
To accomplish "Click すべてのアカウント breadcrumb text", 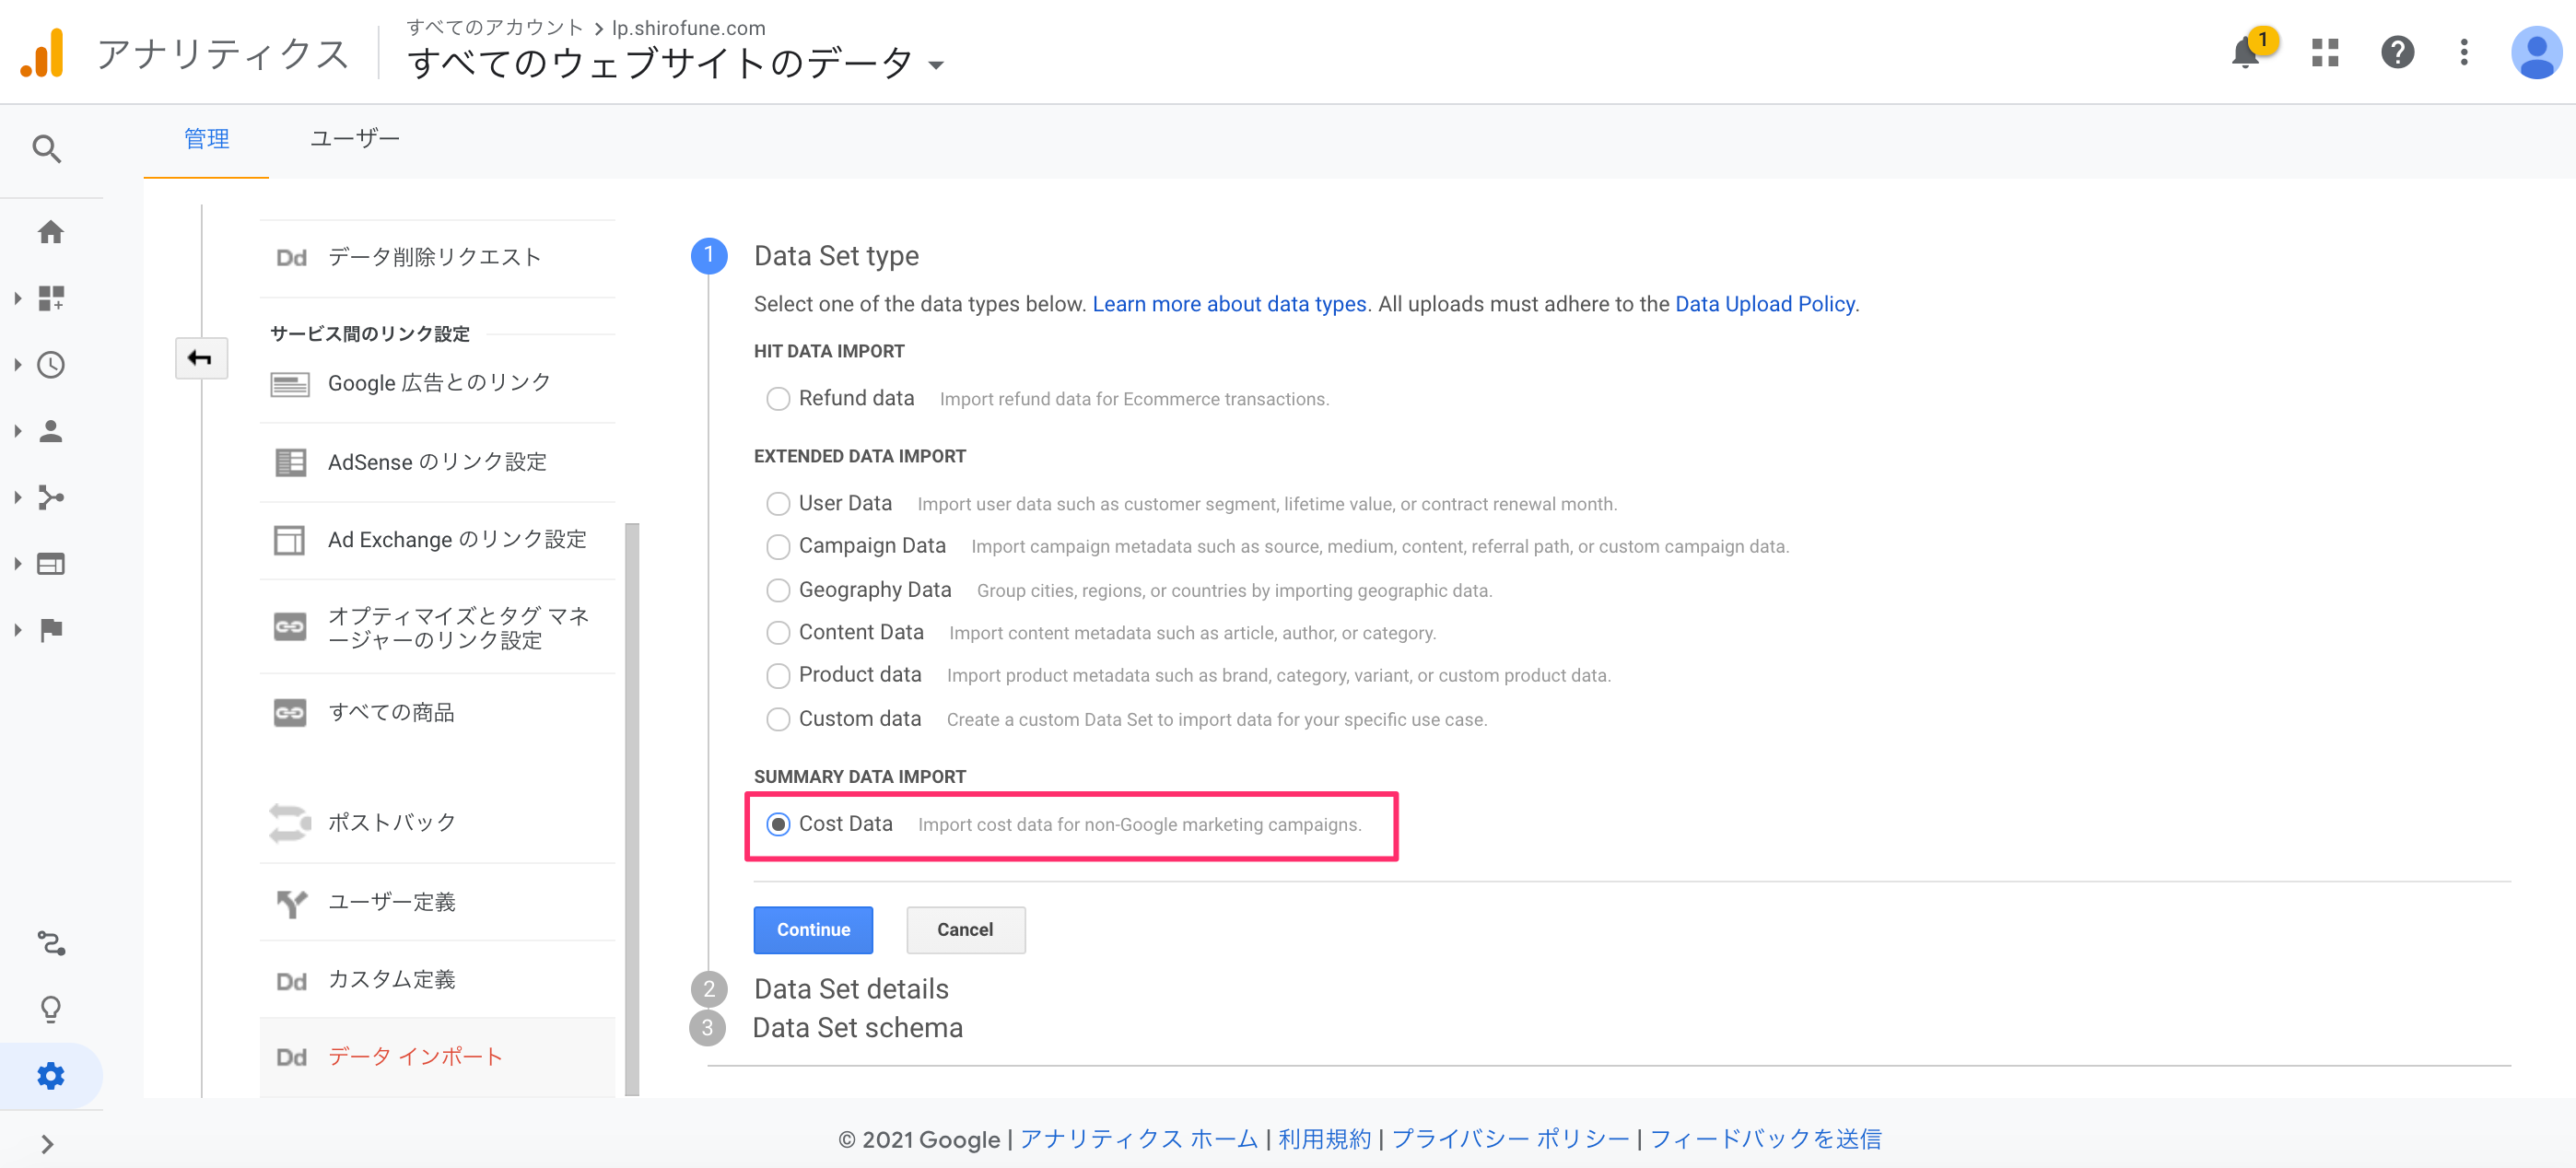I will pos(495,27).
